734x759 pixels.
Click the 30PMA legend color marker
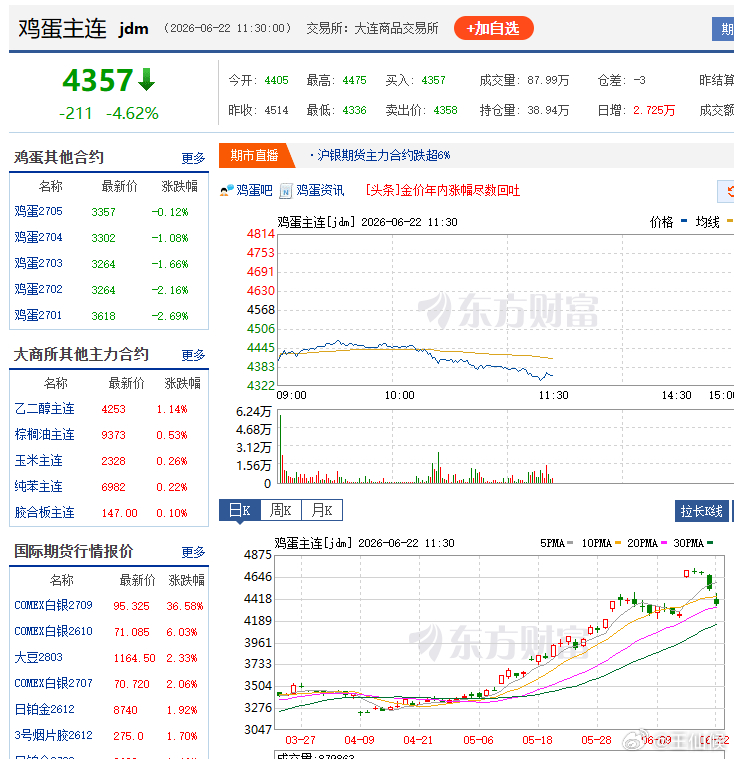(710, 543)
